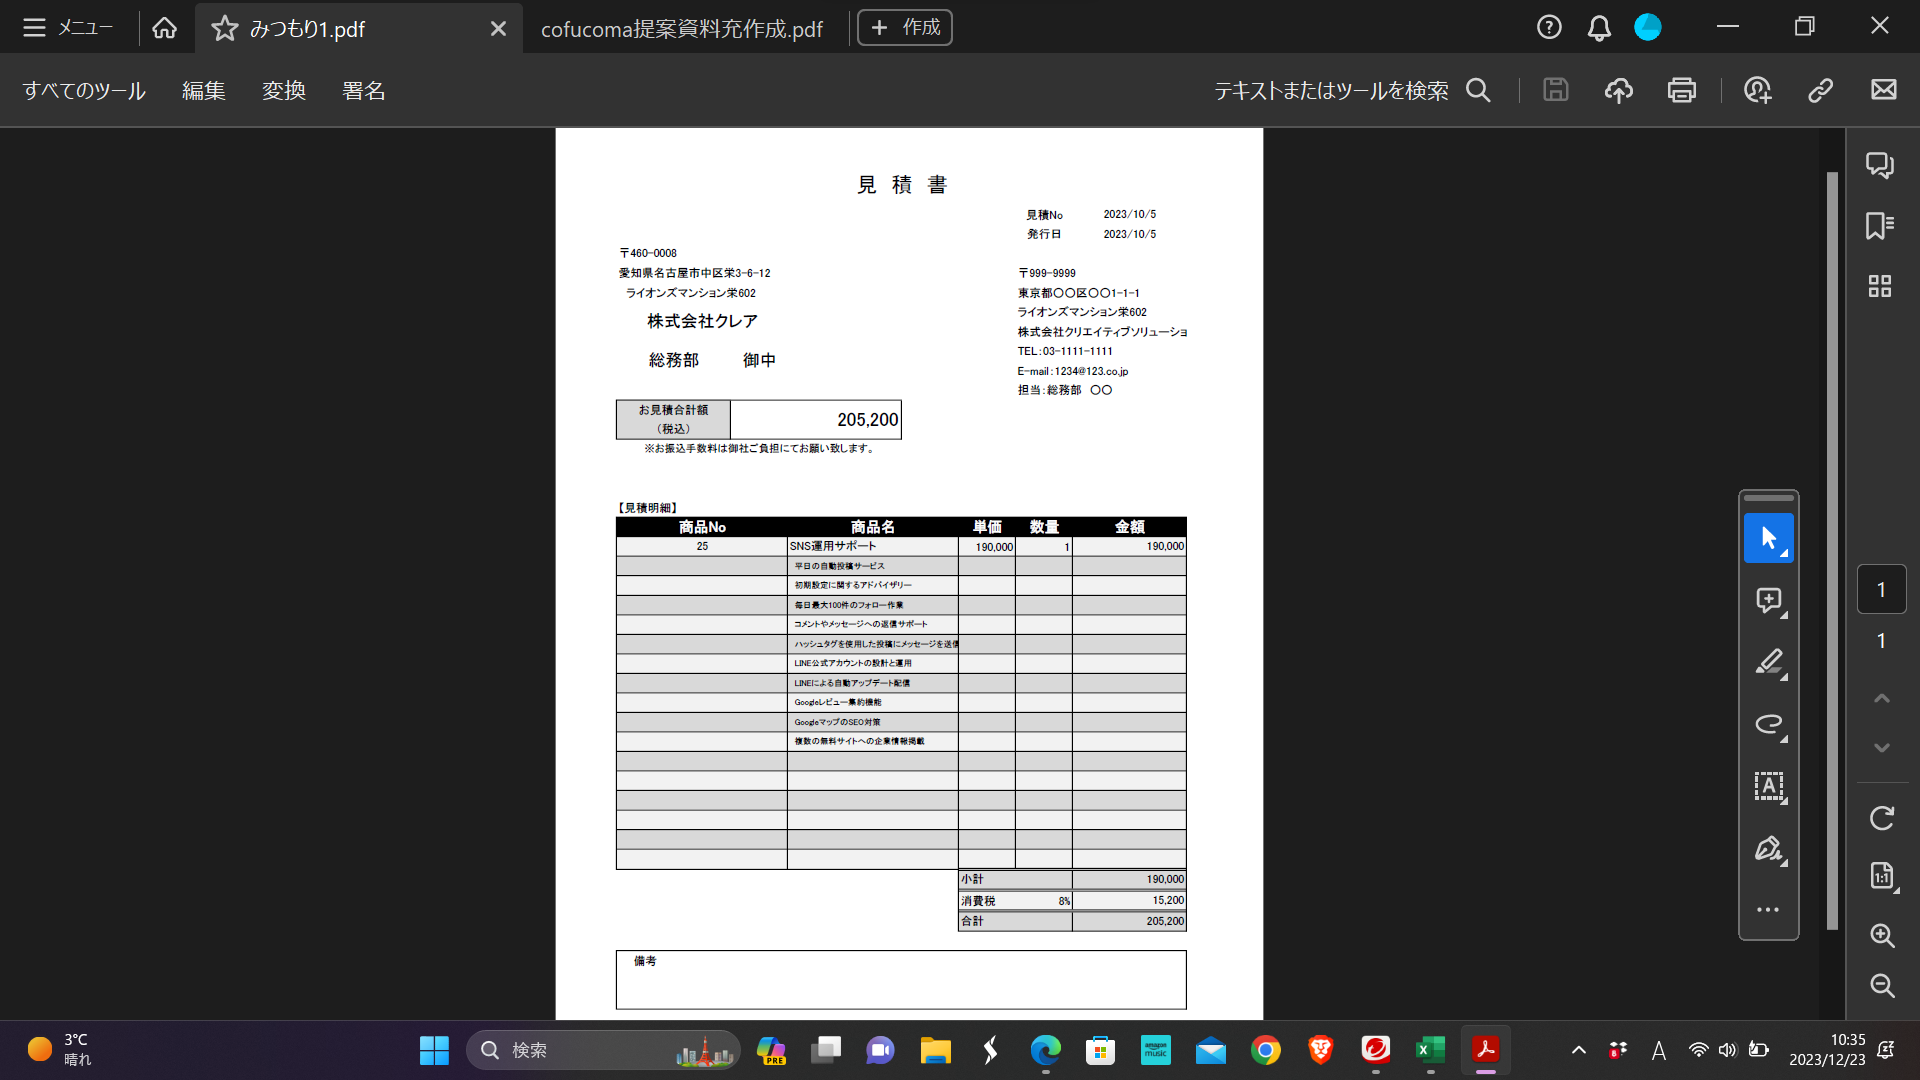The height and width of the screenshot is (1080, 1920).
Task: Show hidden system tray icons
Action: (1578, 1050)
